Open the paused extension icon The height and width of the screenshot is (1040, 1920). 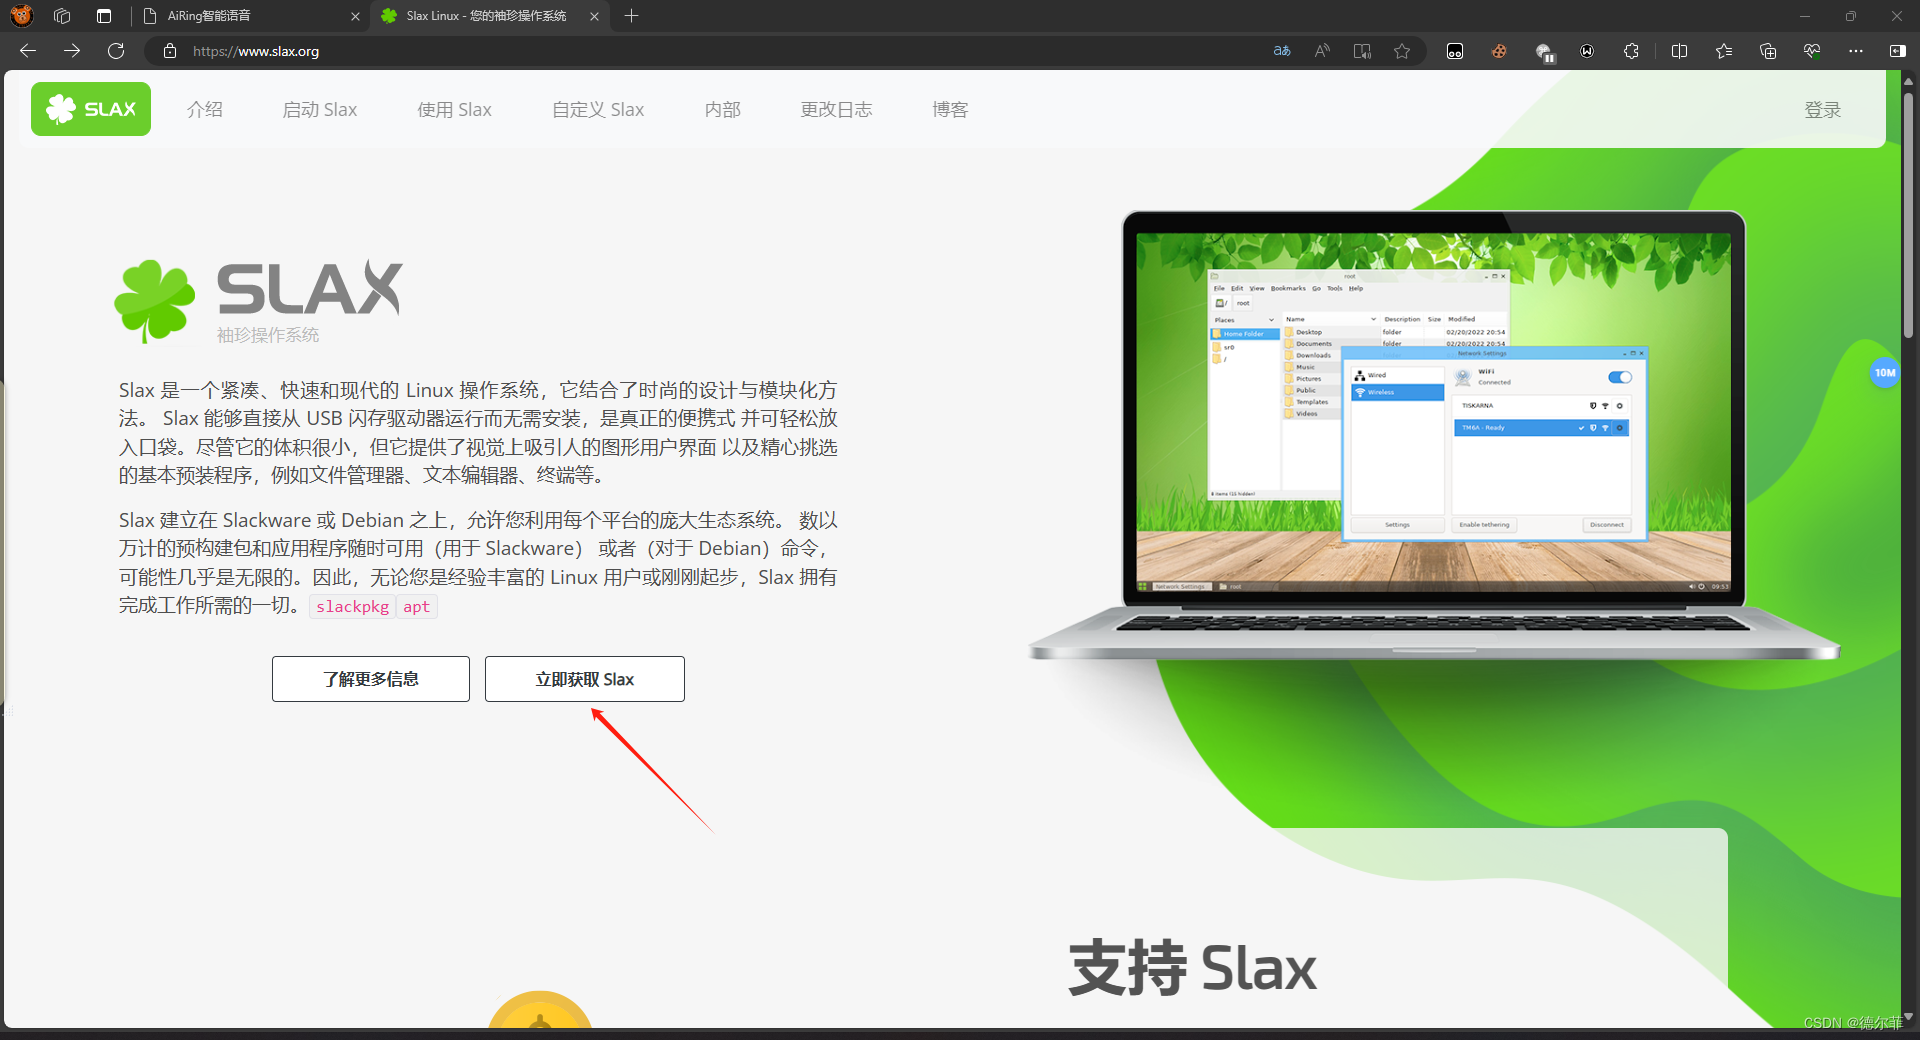pyautogui.click(x=1544, y=52)
